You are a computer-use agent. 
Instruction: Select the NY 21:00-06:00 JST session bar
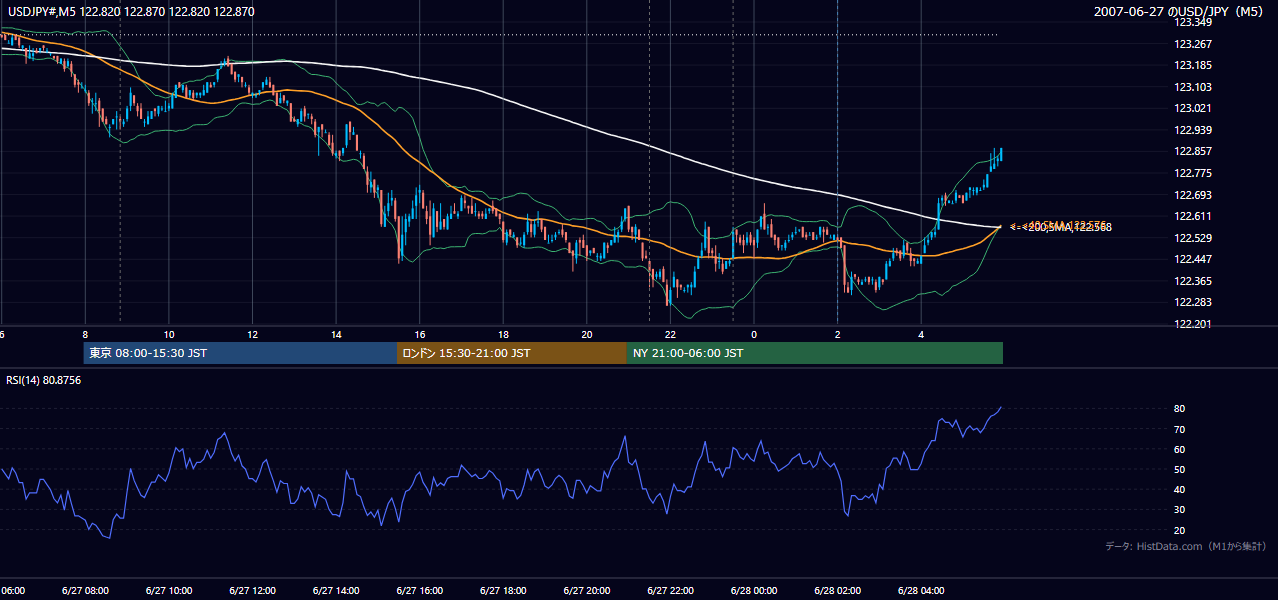tap(815, 353)
